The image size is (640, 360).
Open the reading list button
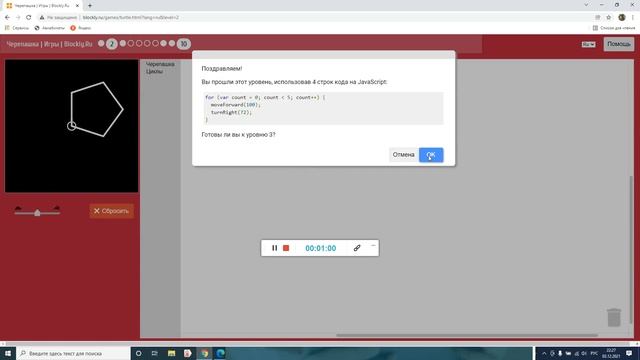point(614,28)
